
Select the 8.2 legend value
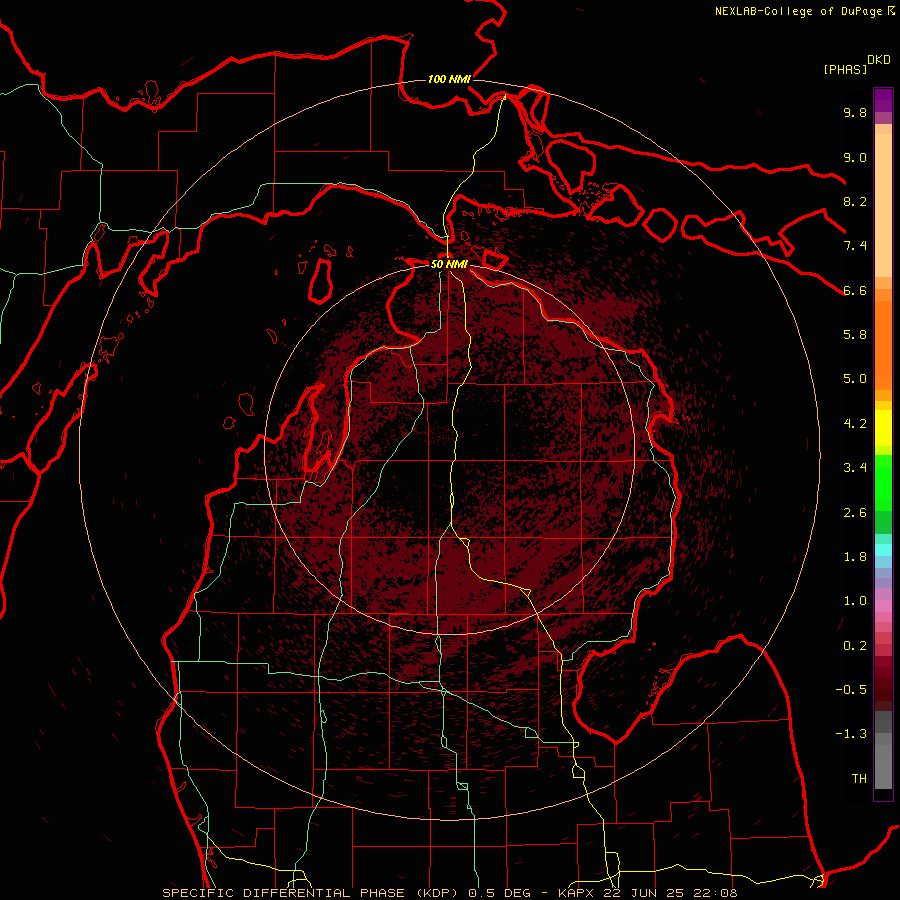coord(855,201)
